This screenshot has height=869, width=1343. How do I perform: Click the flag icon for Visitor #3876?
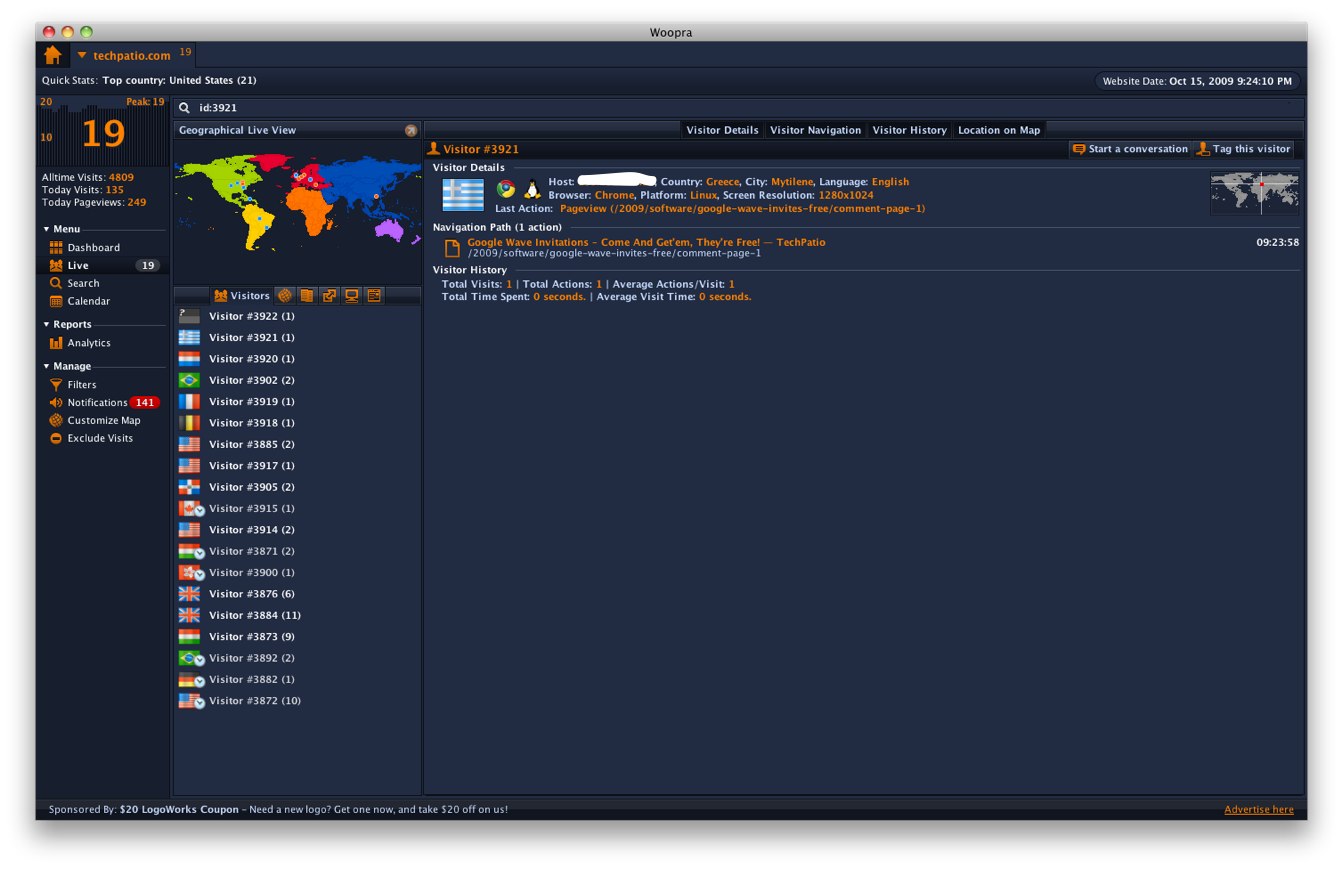click(189, 594)
